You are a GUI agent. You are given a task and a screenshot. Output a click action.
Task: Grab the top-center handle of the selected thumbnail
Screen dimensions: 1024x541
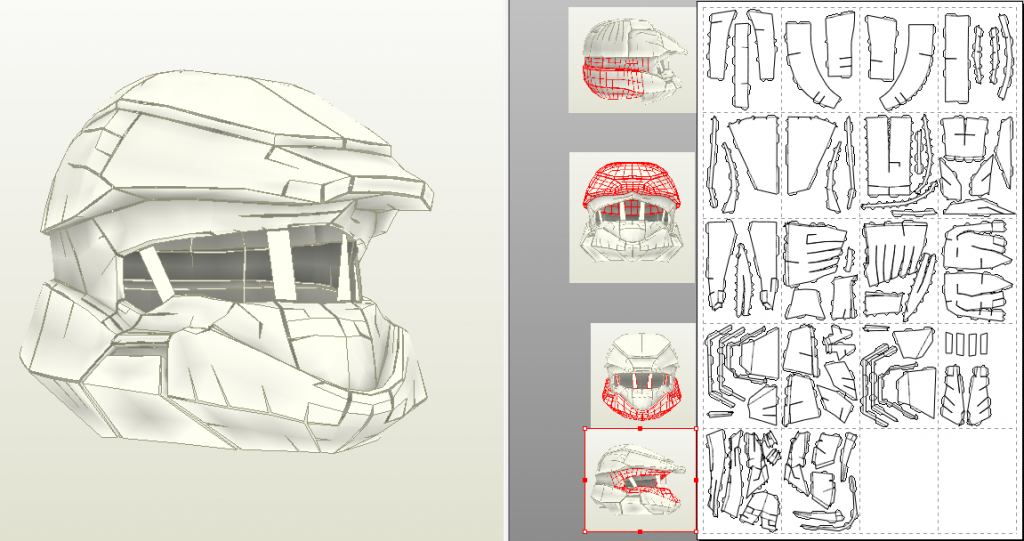[640, 429]
